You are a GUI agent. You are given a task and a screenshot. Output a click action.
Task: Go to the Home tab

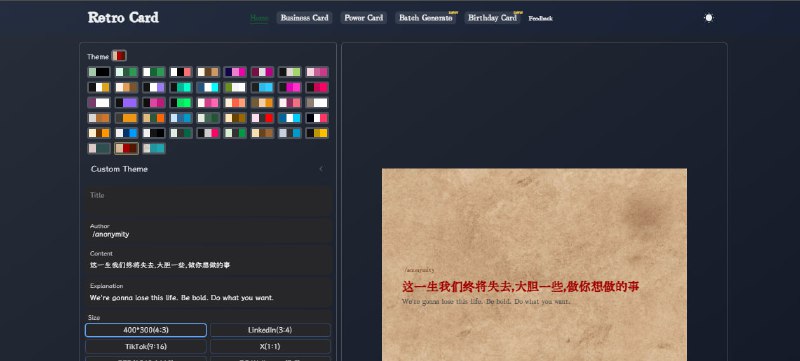click(x=259, y=18)
